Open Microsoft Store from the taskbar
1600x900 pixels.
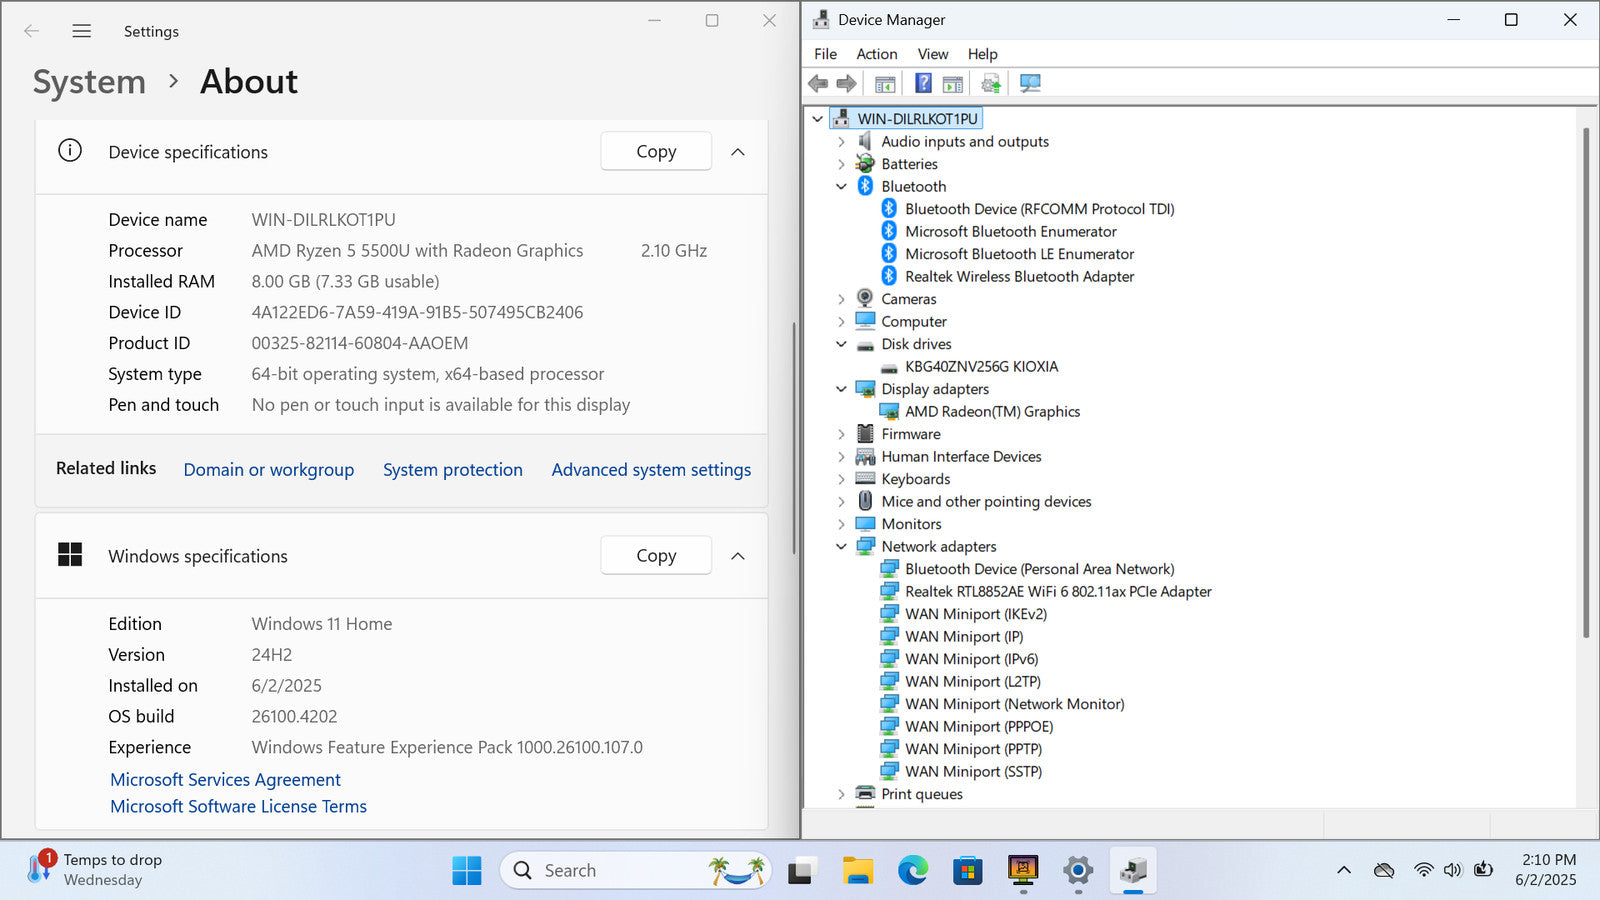coord(967,871)
